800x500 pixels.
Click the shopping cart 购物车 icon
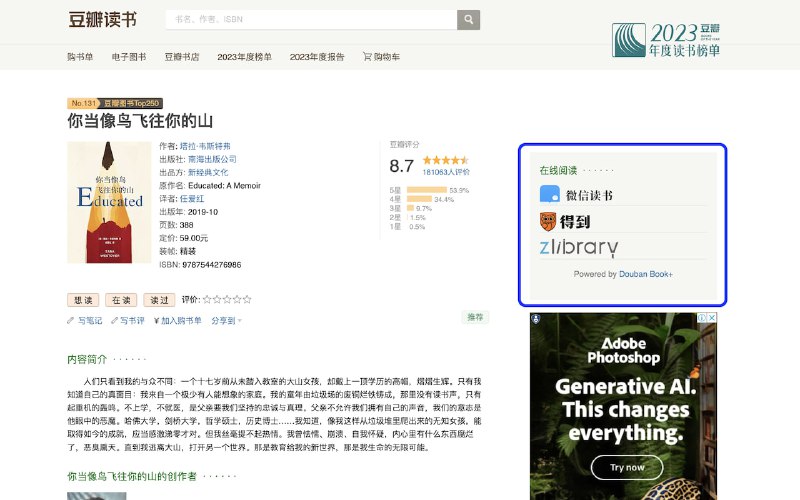click(x=367, y=57)
